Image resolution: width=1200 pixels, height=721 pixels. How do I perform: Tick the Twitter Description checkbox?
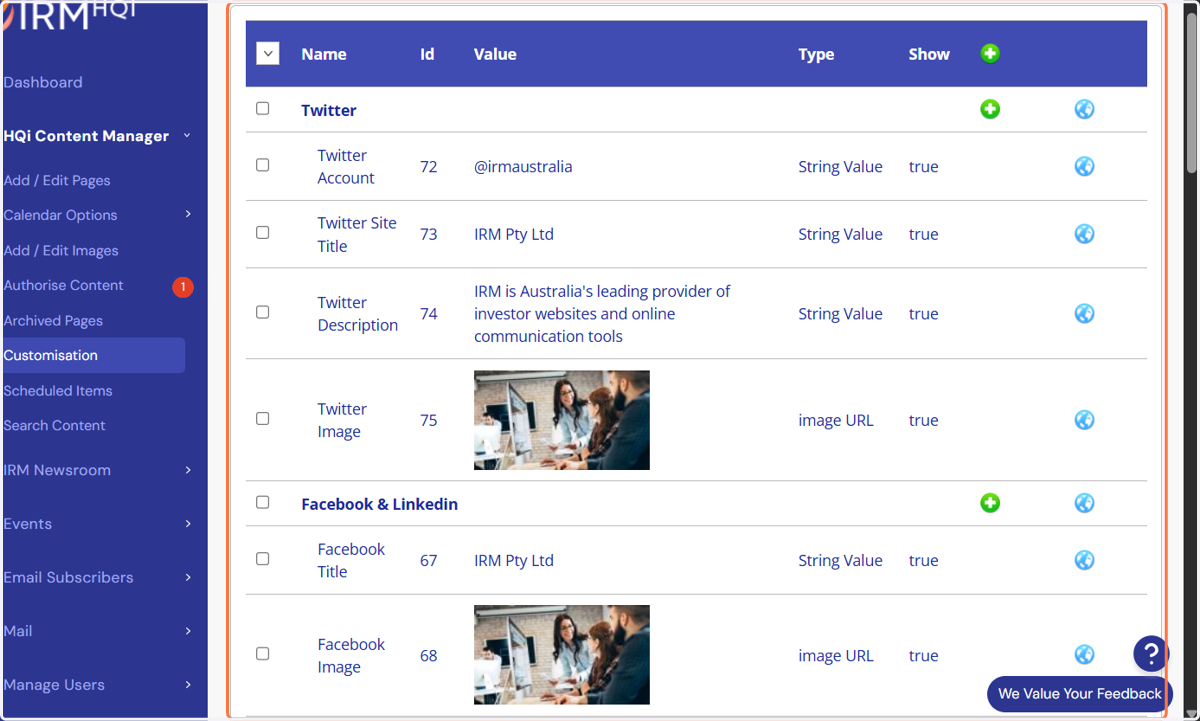pos(263,312)
